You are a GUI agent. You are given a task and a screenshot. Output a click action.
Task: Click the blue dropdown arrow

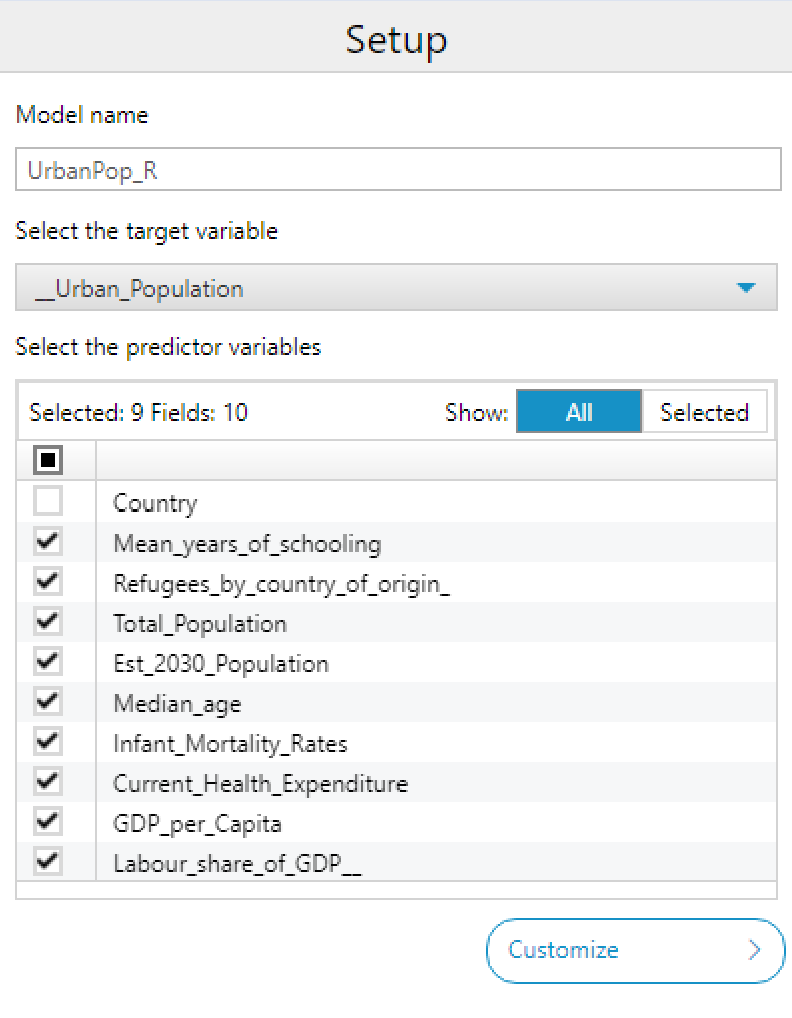pyautogui.click(x=745, y=288)
